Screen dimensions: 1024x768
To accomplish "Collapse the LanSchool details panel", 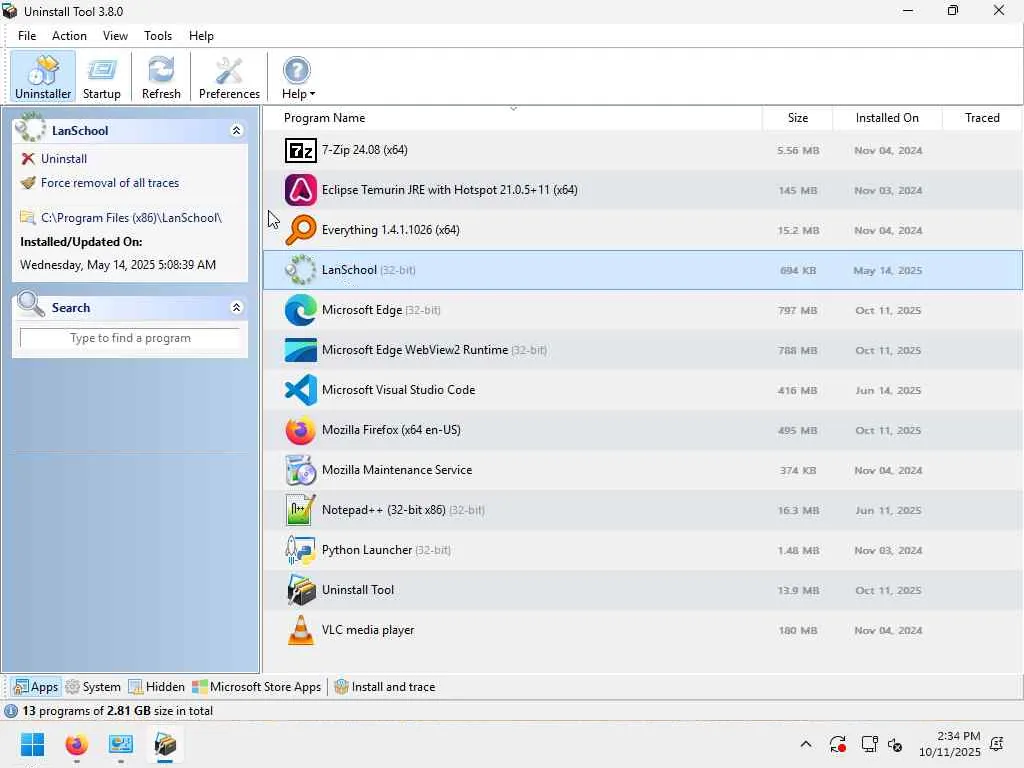I will pyautogui.click(x=236, y=131).
